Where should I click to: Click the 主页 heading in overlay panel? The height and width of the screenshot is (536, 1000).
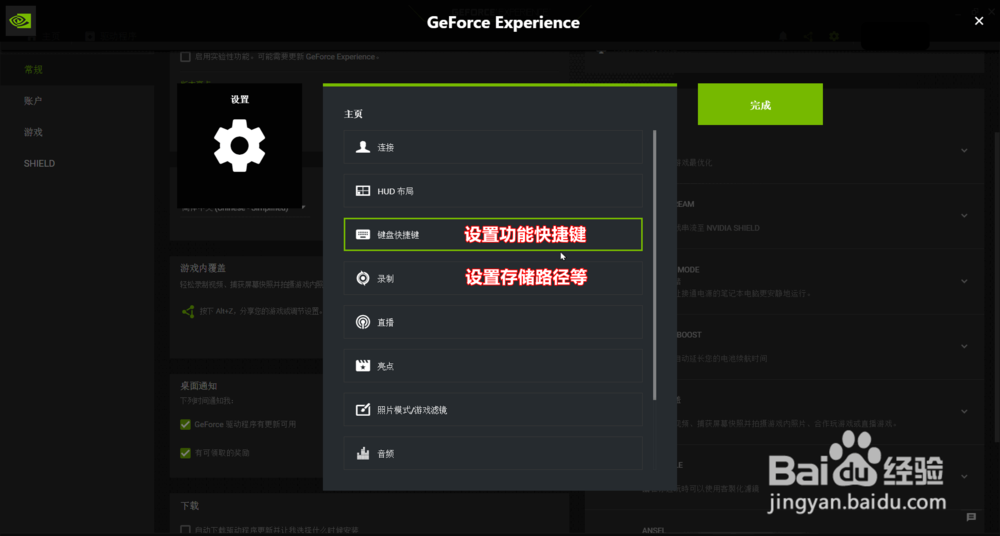353,114
